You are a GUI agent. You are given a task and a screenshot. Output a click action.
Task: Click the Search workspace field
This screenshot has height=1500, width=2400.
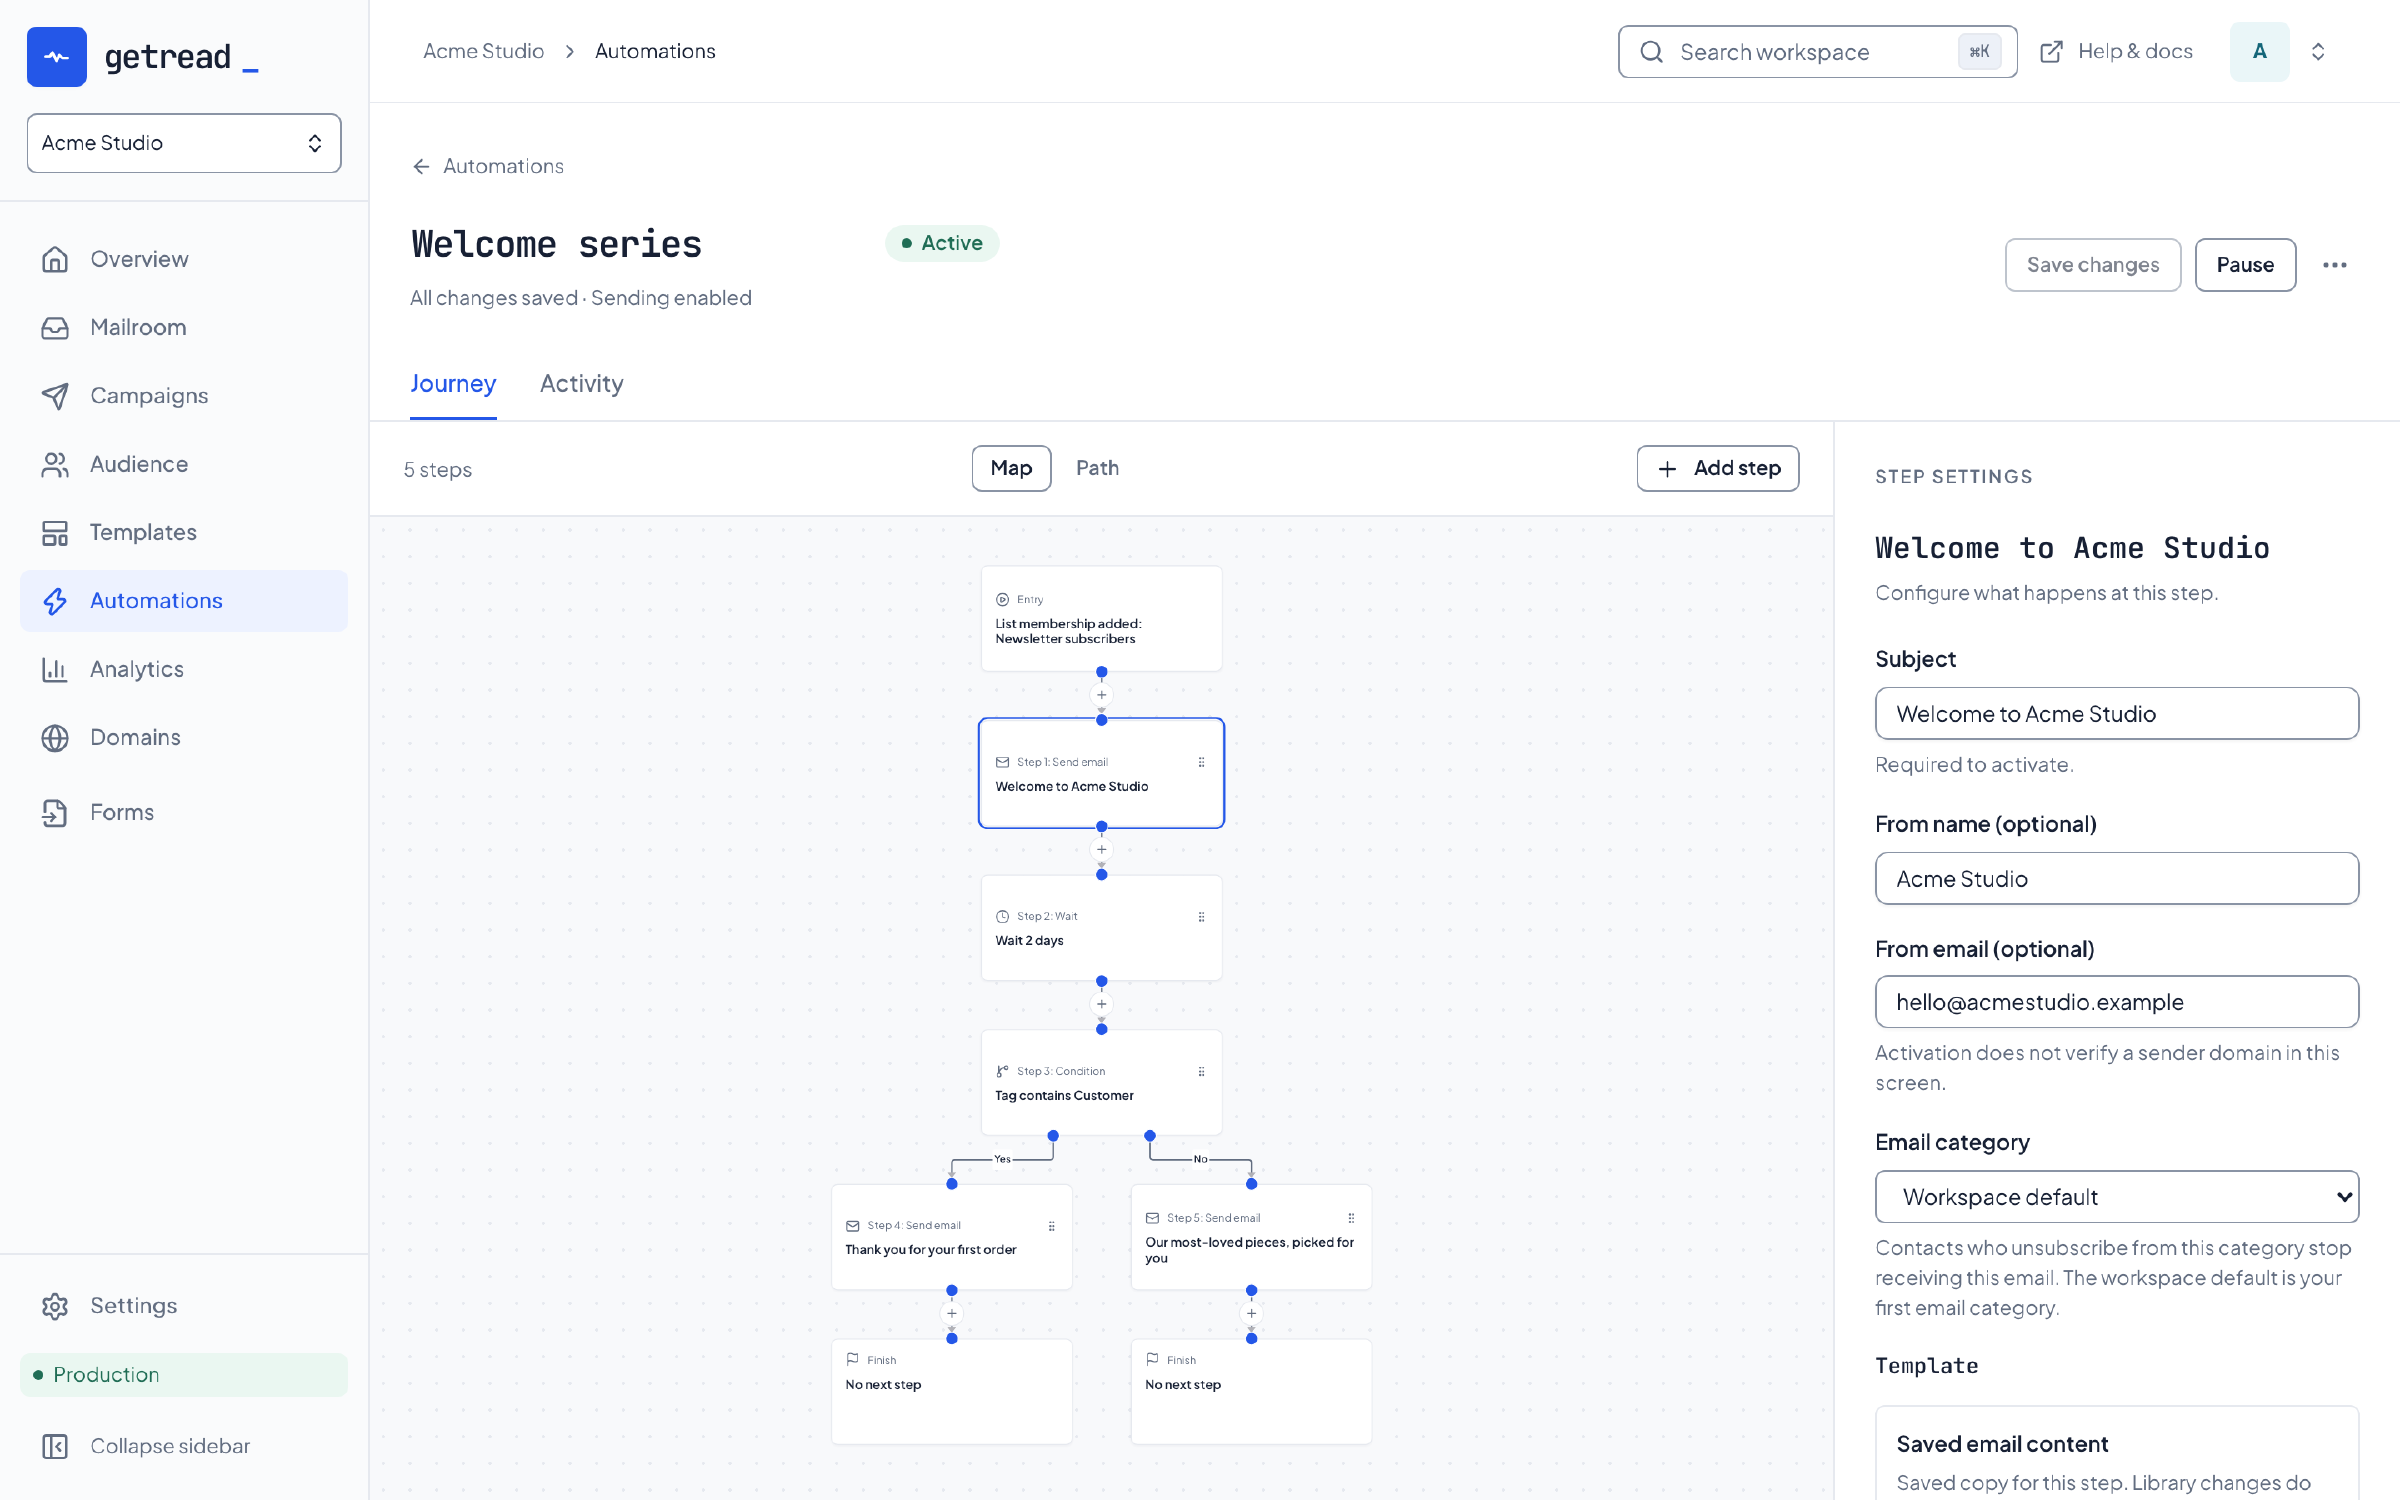click(x=1817, y=52)
